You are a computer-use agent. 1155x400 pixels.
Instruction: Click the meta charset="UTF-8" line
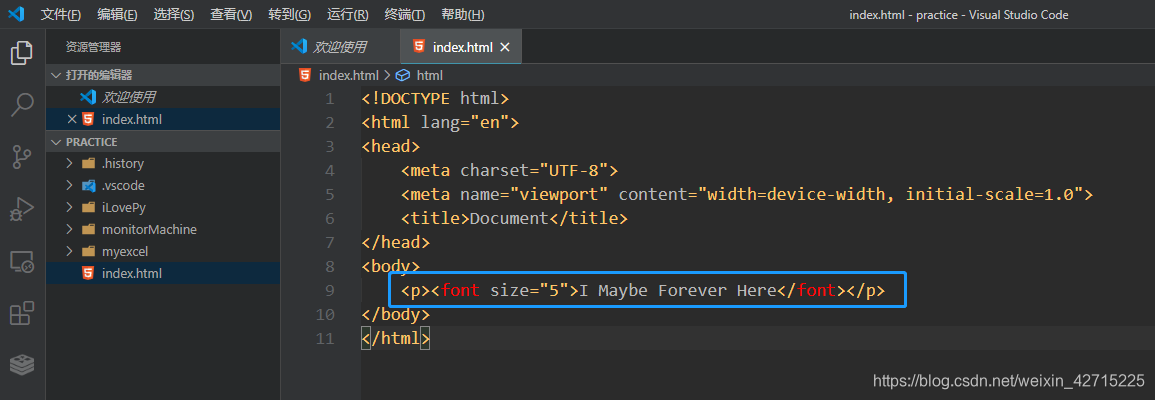[510, 171]
